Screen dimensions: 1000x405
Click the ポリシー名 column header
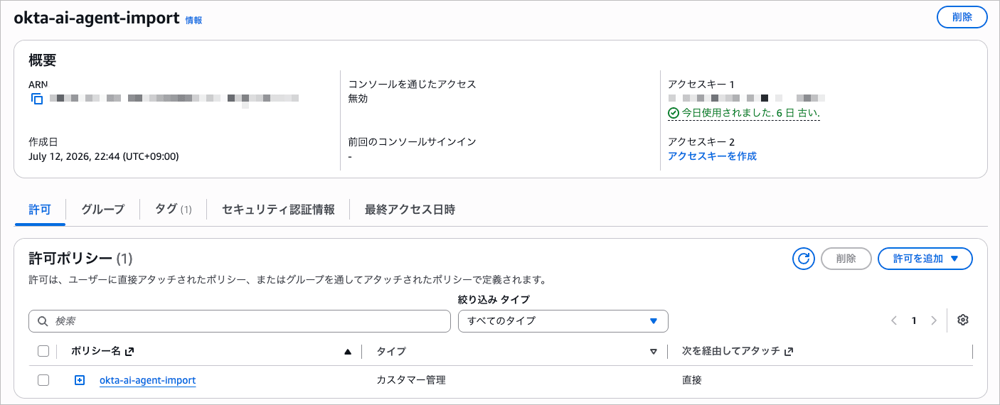tap(96, 351)
